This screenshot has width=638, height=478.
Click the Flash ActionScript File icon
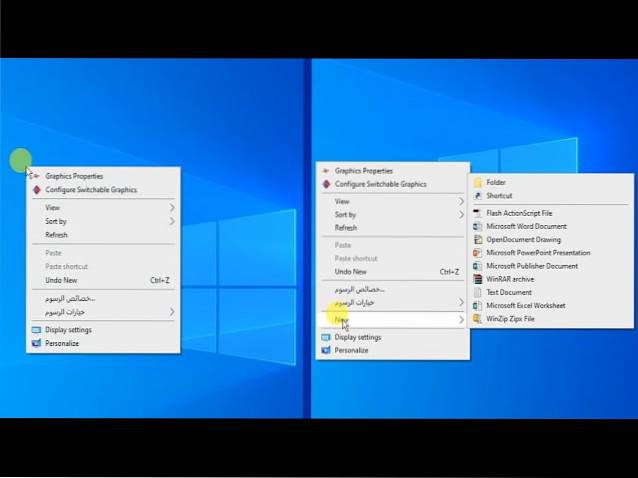(477, 213)
